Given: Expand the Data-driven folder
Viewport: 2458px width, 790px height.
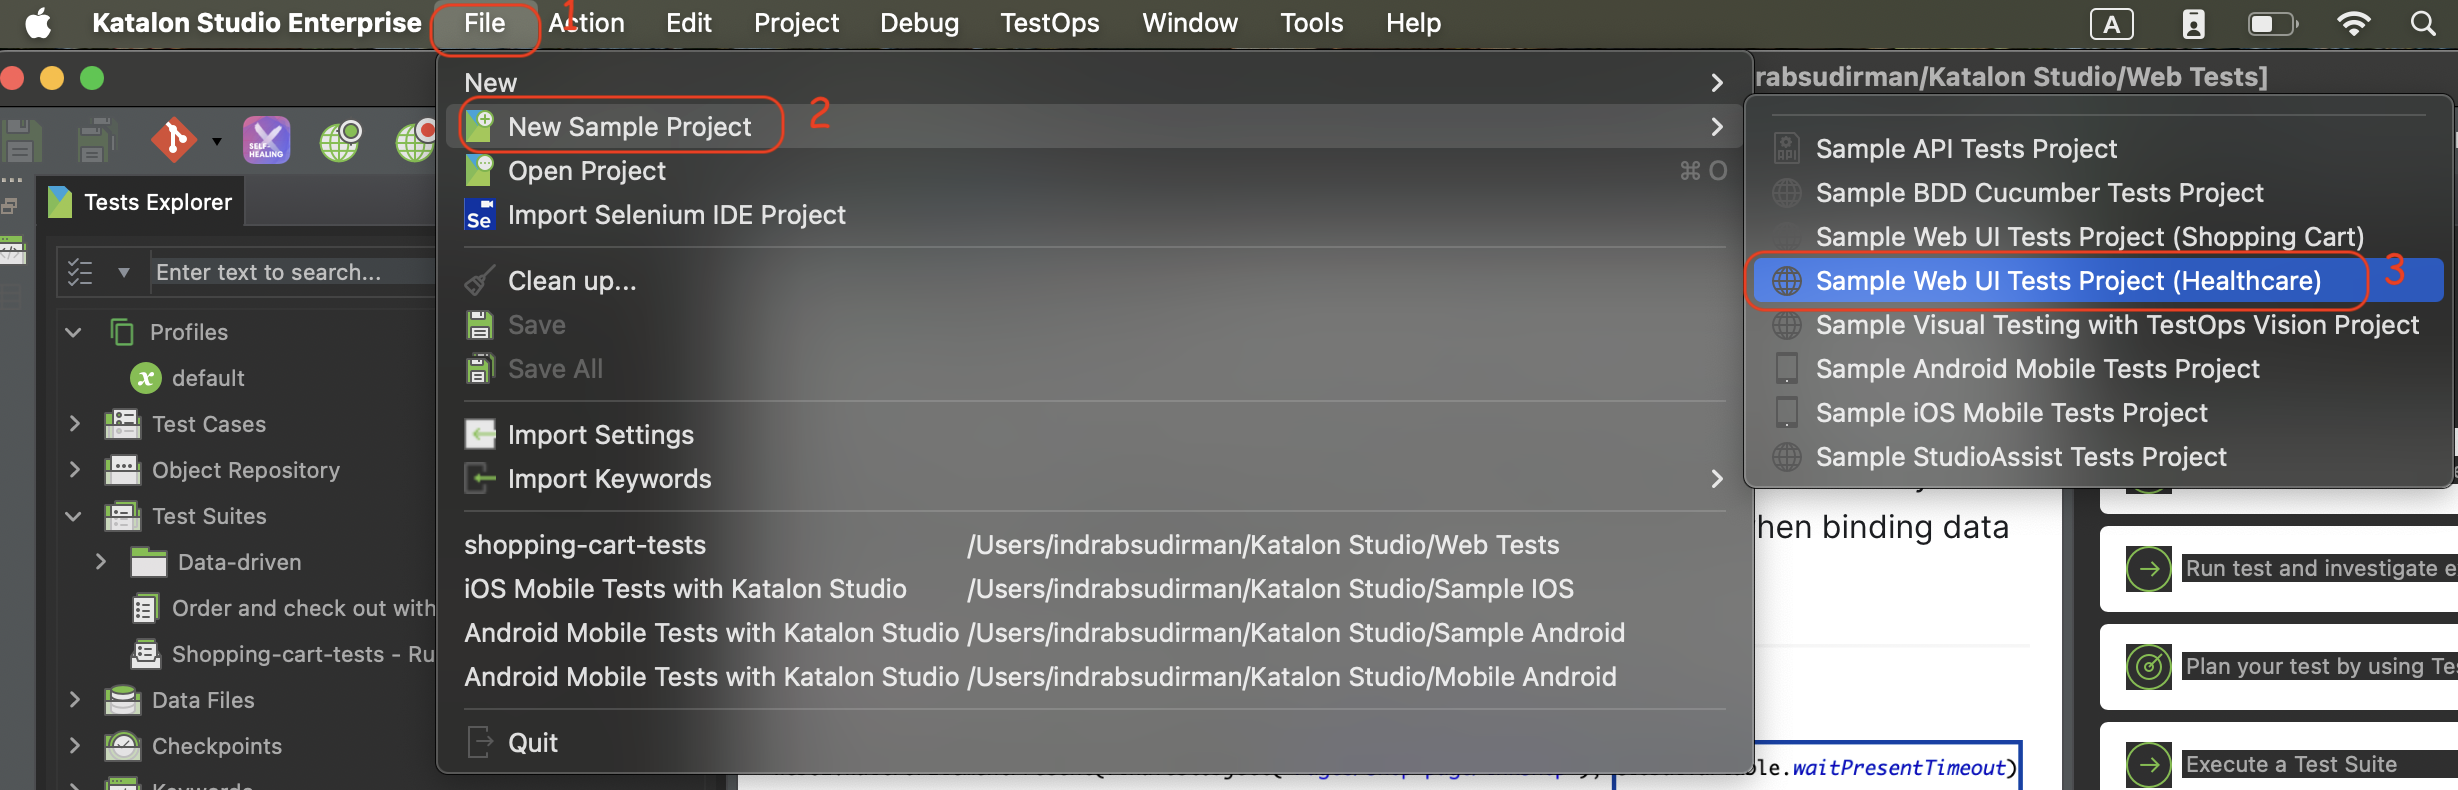Looking at the screenshot, I should [x=100, y=562].
